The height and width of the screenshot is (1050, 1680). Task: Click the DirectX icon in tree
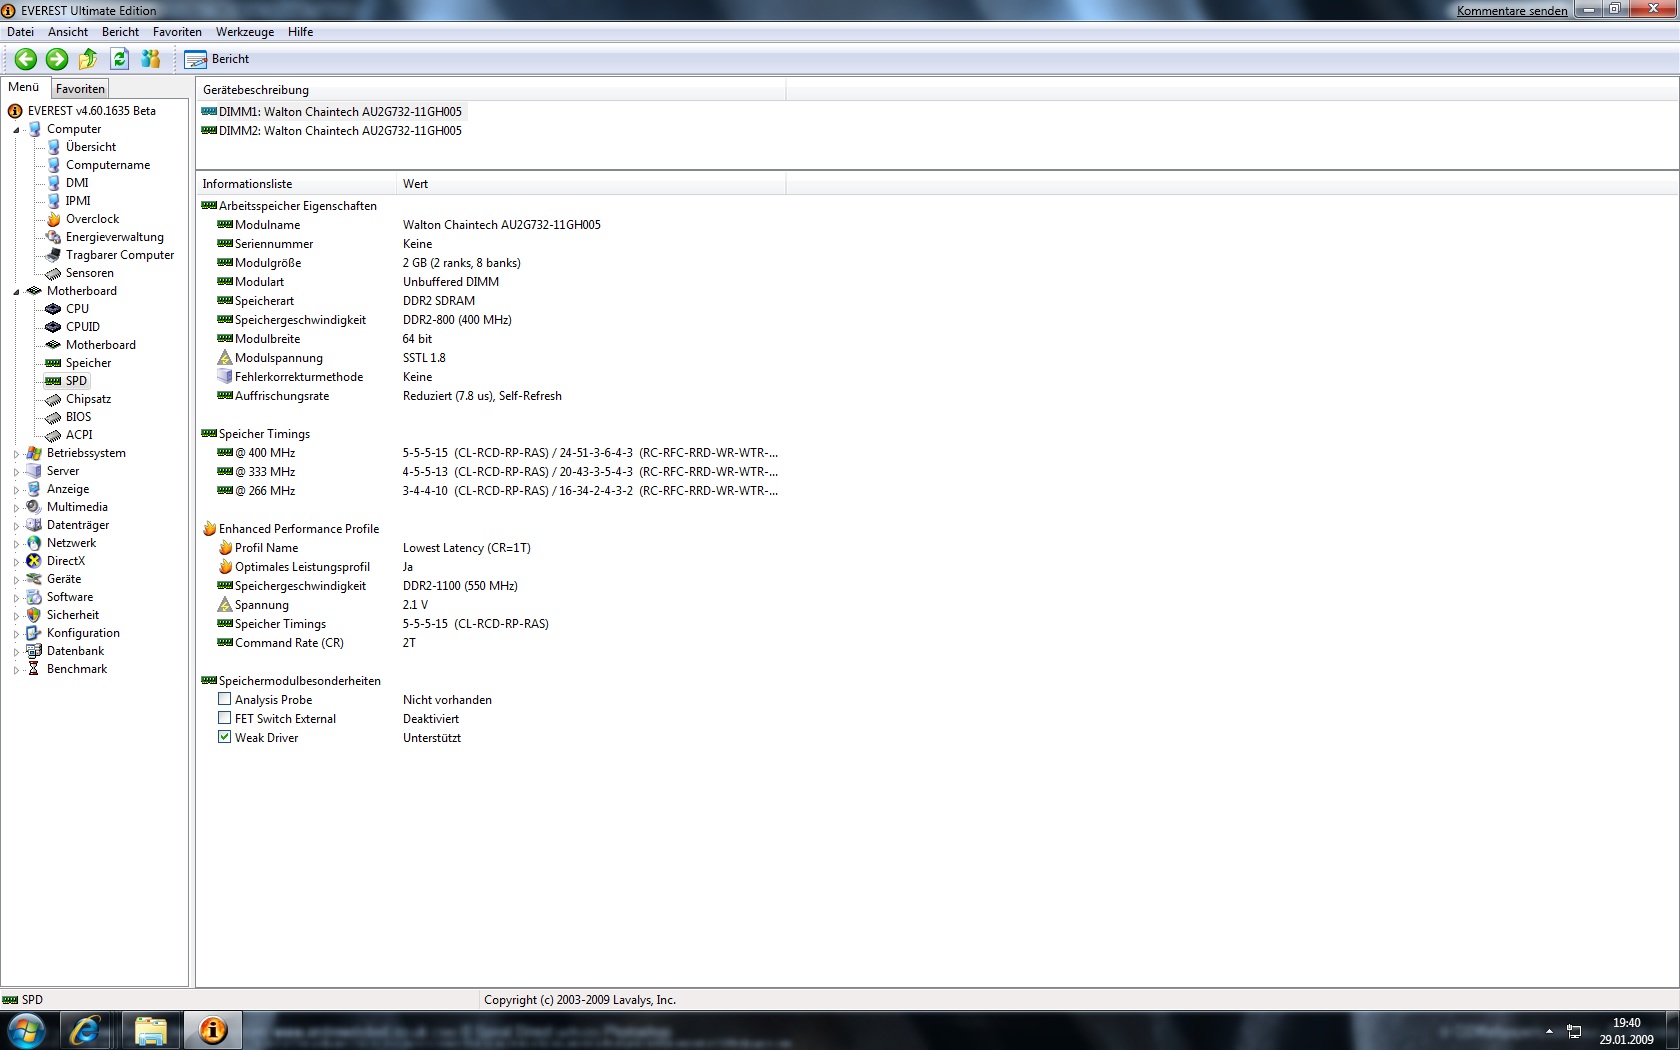tap(34, 561)
